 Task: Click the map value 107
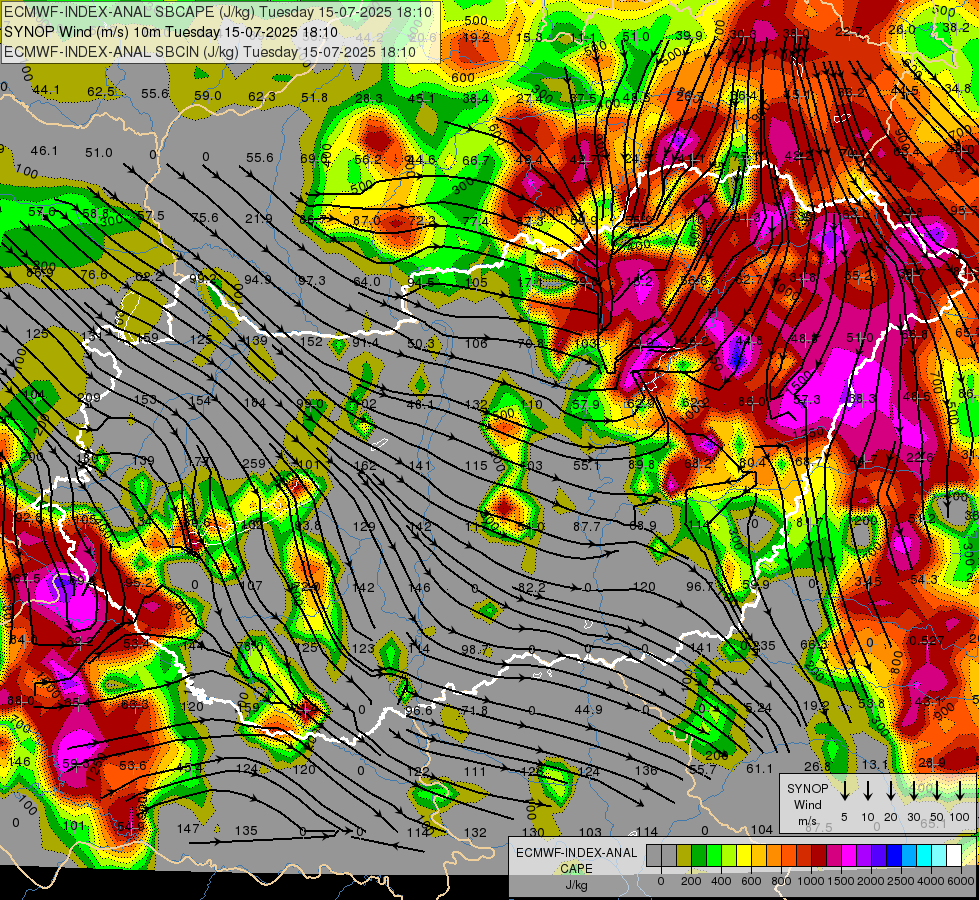point(251,586)
